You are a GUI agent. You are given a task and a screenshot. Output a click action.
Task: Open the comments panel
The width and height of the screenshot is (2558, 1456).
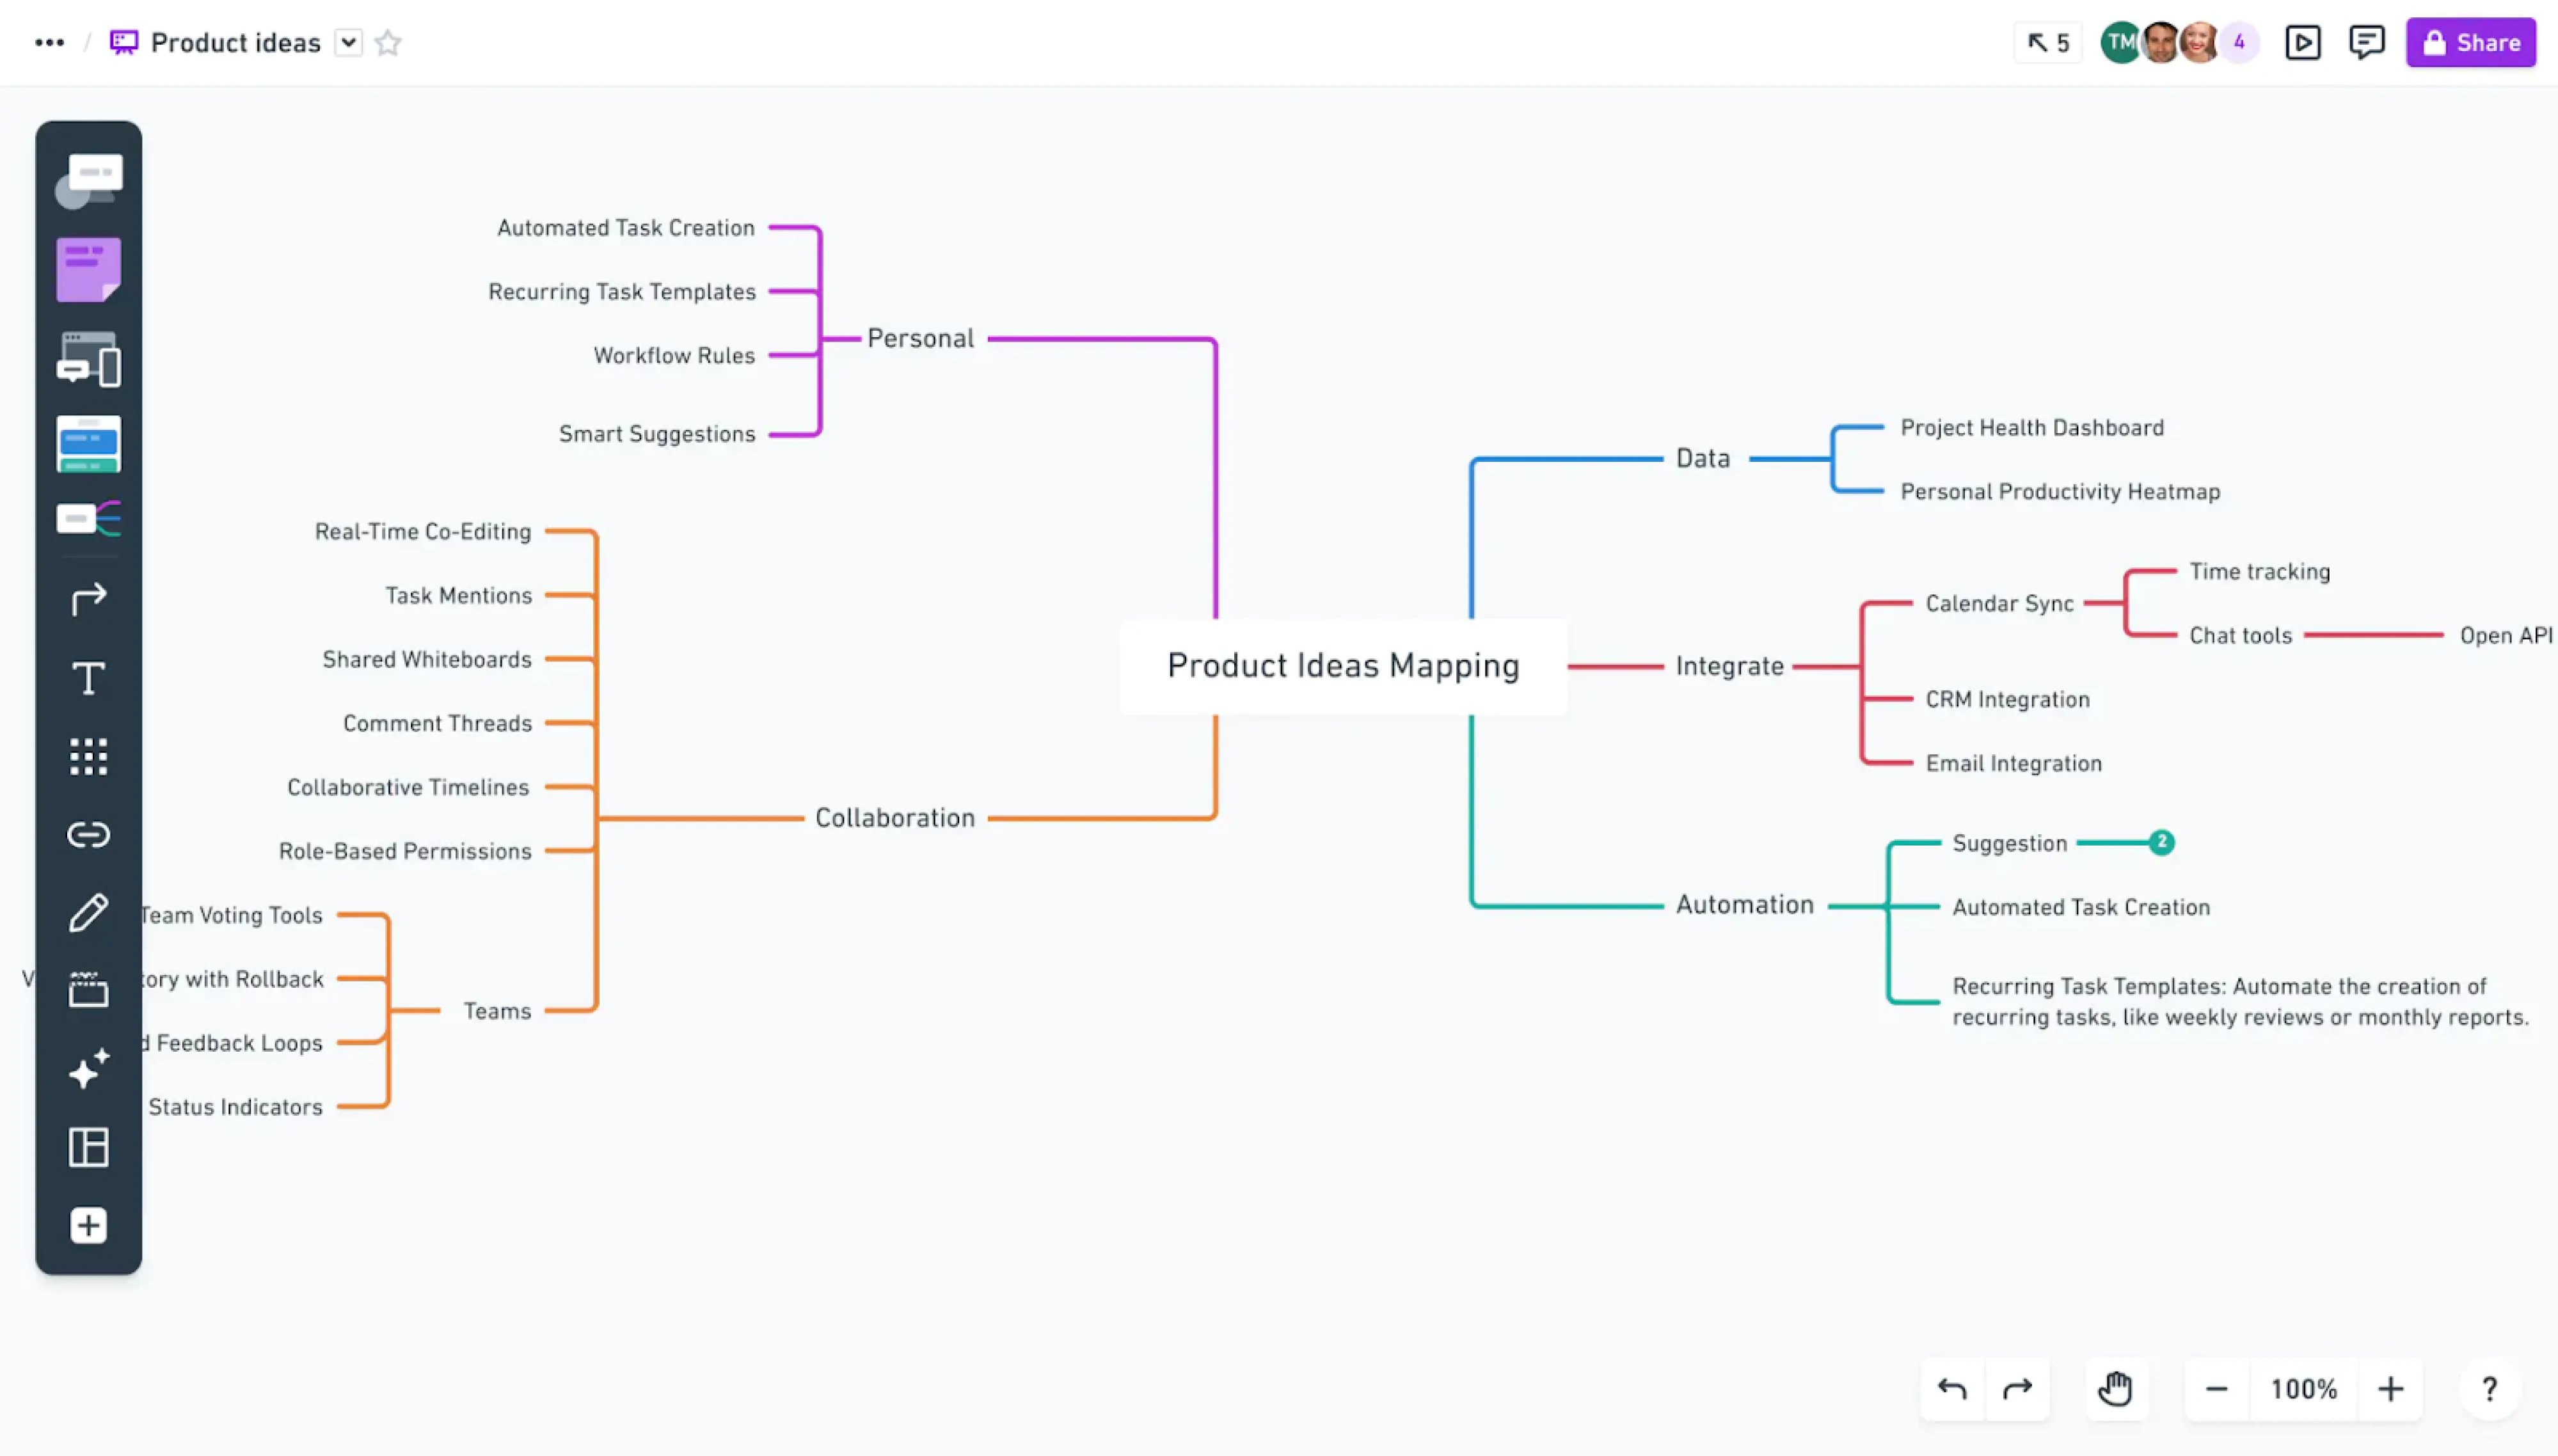coord(2366,42)
